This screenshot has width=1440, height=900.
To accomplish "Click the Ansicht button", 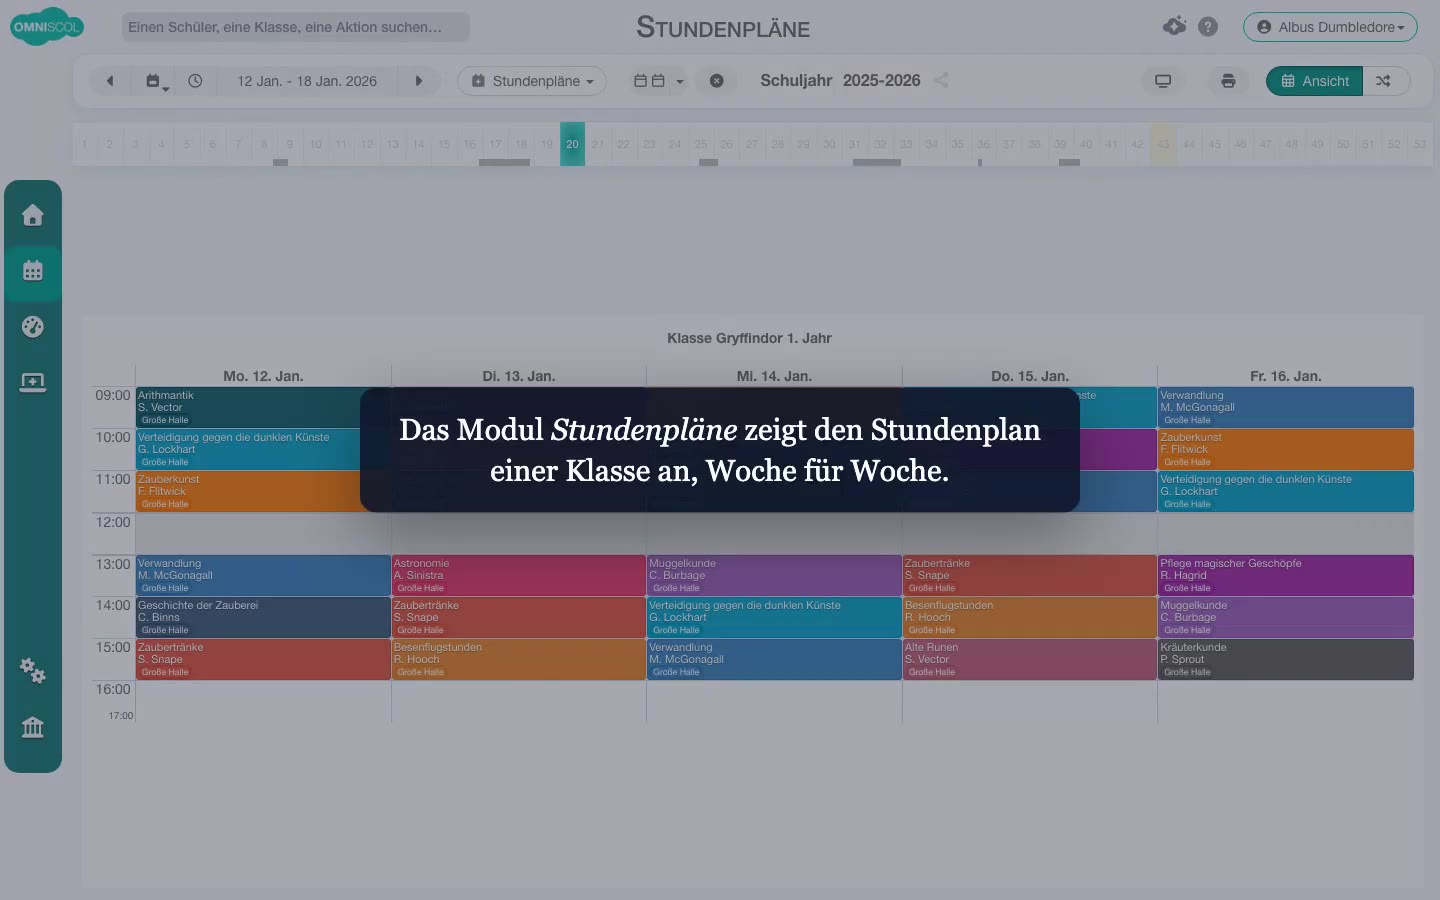I will [1315, 81].
